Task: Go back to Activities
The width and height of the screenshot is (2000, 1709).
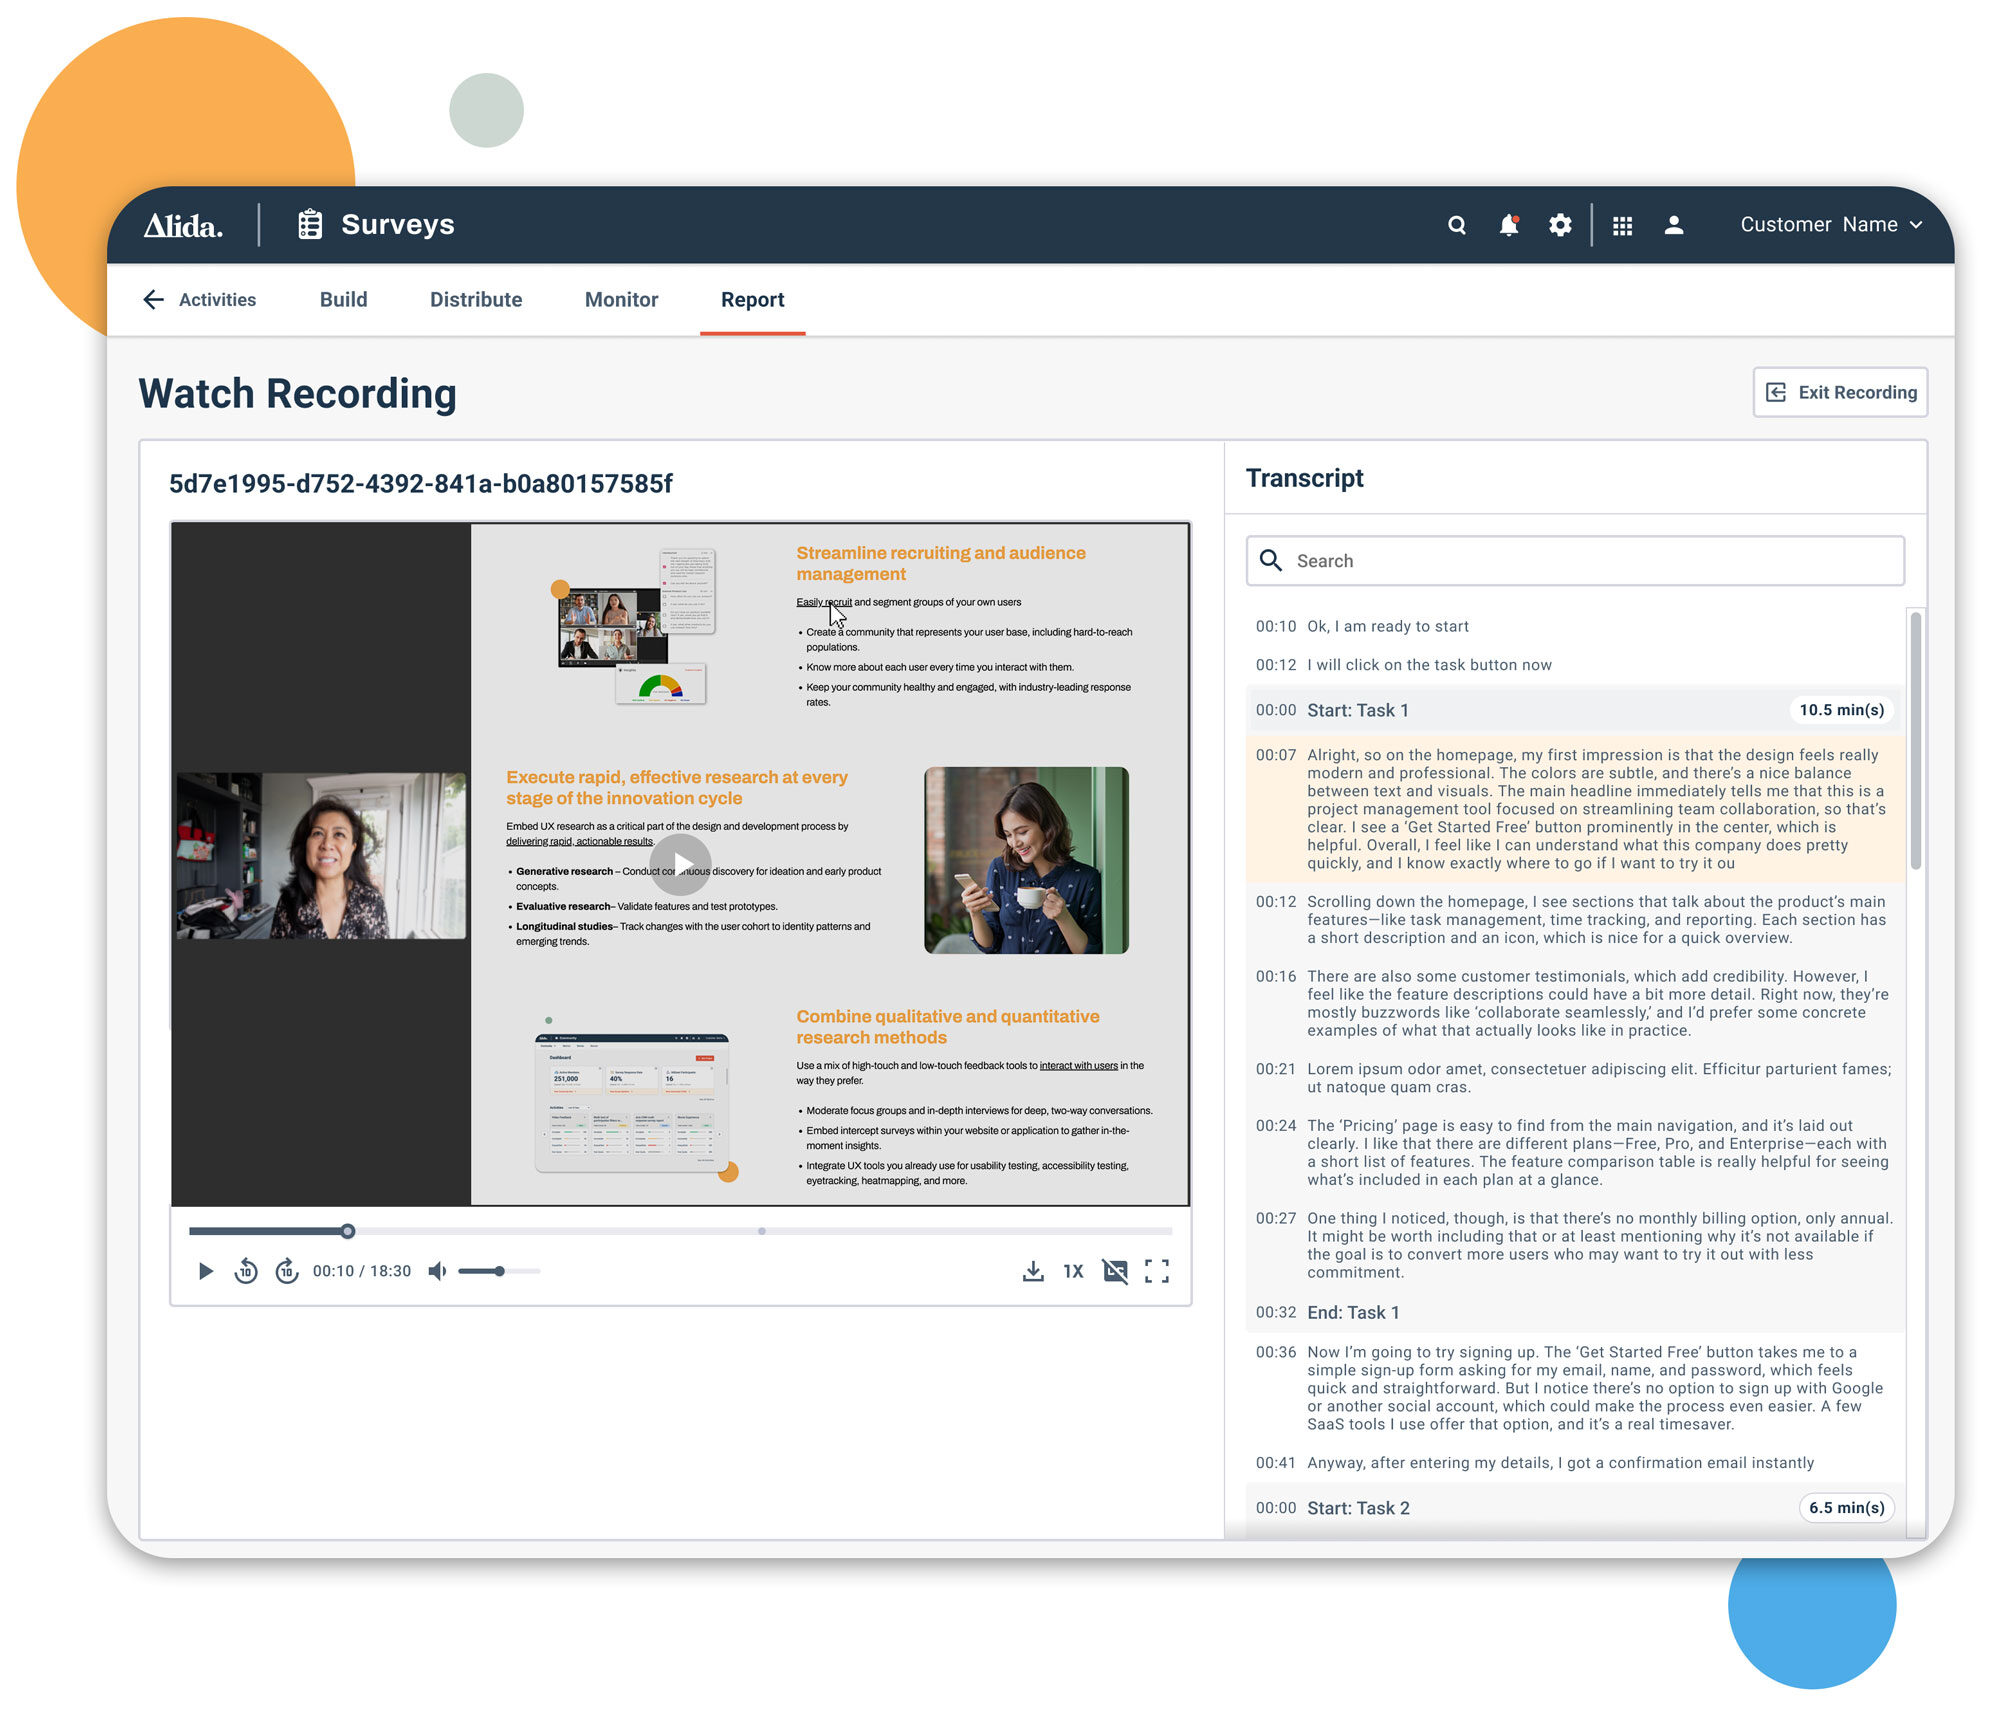Action: tap(200, 300)
